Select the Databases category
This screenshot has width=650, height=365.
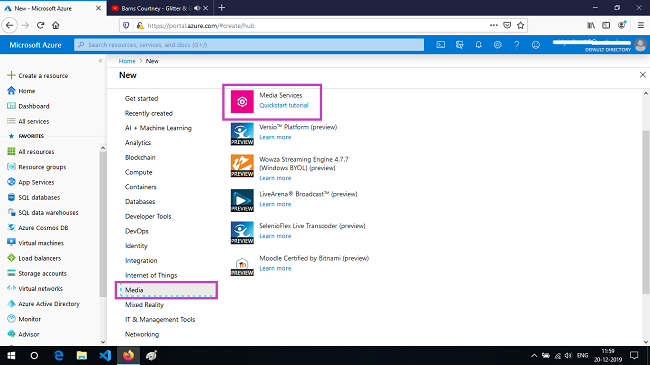140,202
